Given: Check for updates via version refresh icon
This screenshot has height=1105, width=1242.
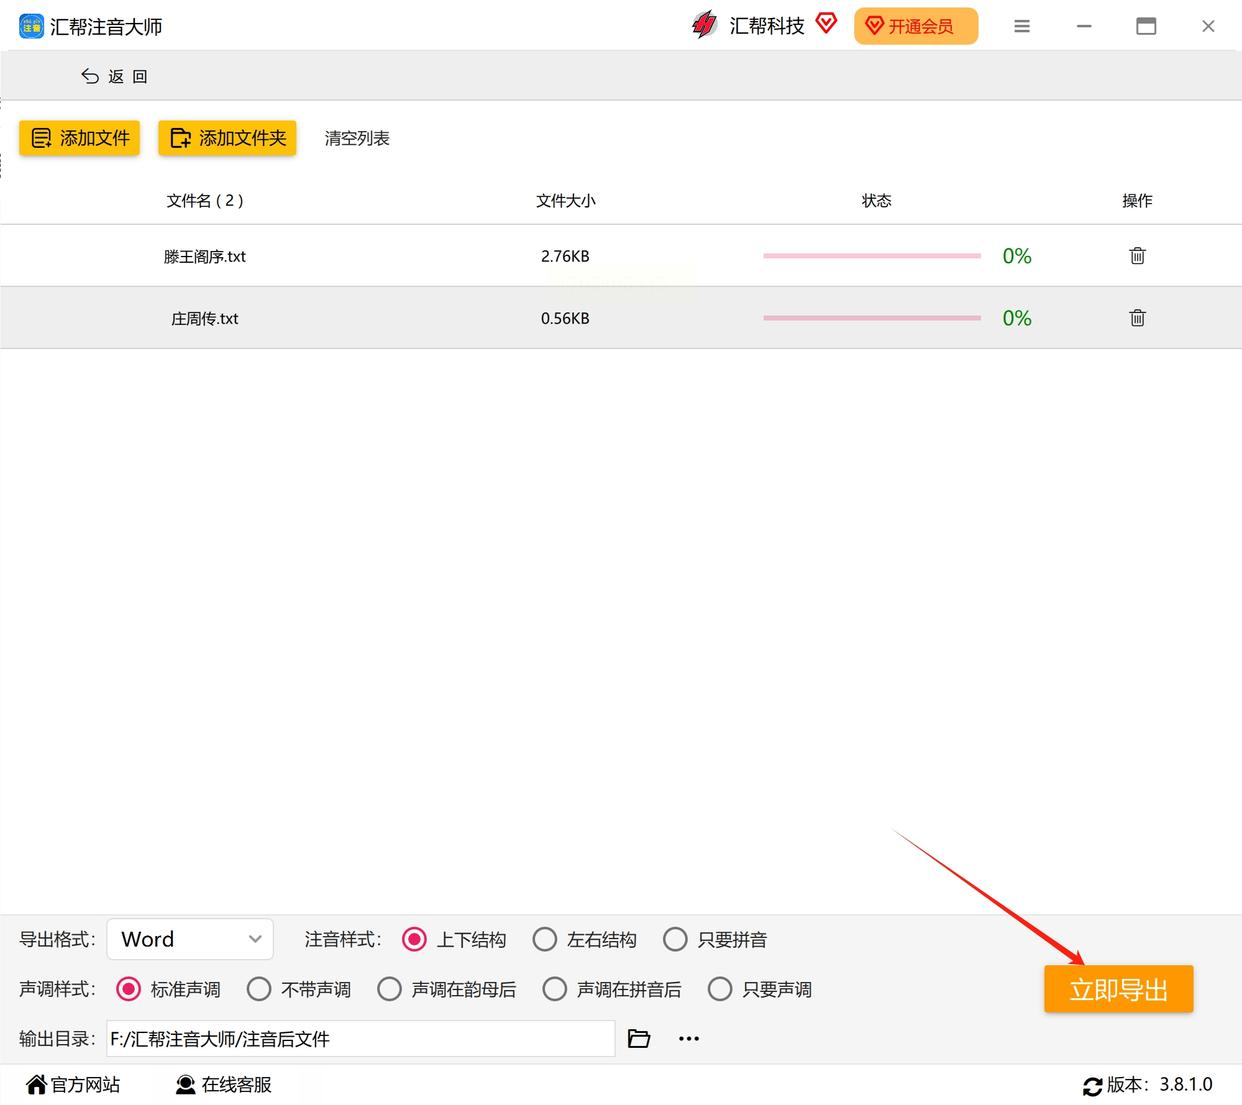Looking at the screenshot, I should click(x=1092, y=1086).
